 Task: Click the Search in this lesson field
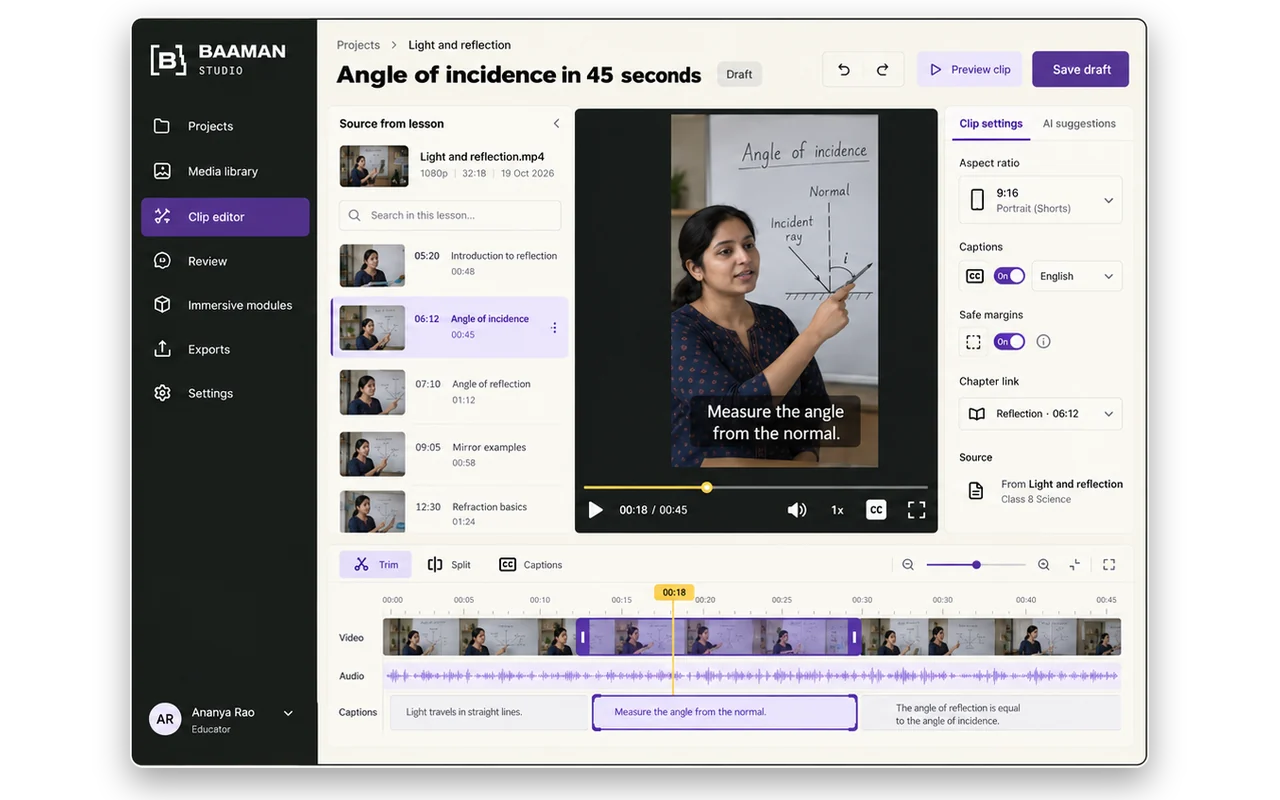[450, 215]
